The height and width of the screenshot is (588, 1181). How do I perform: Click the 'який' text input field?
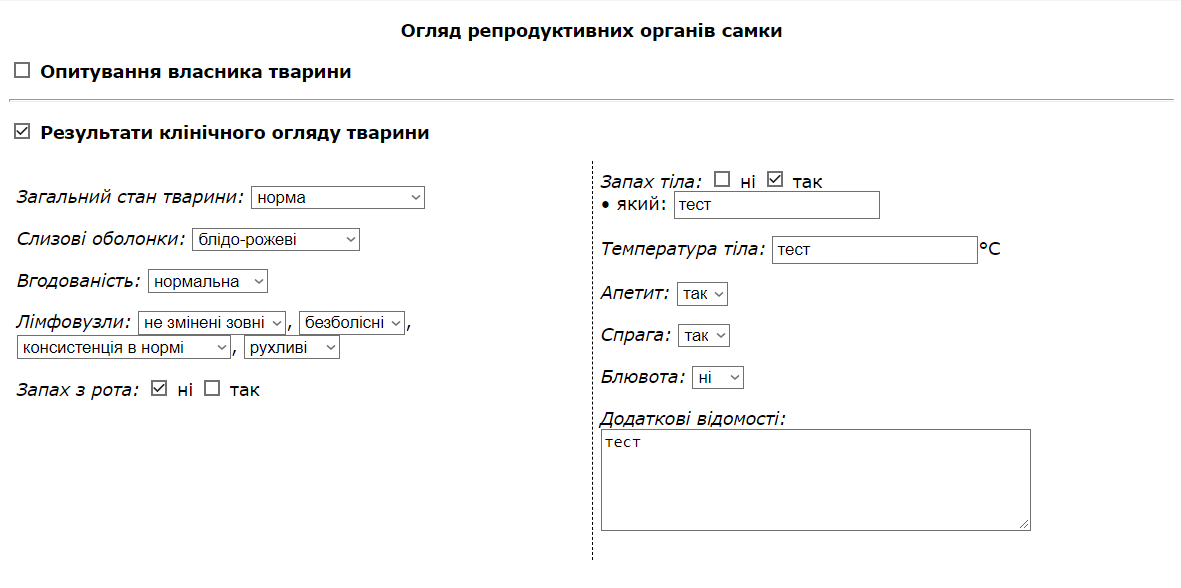(776, 206)
